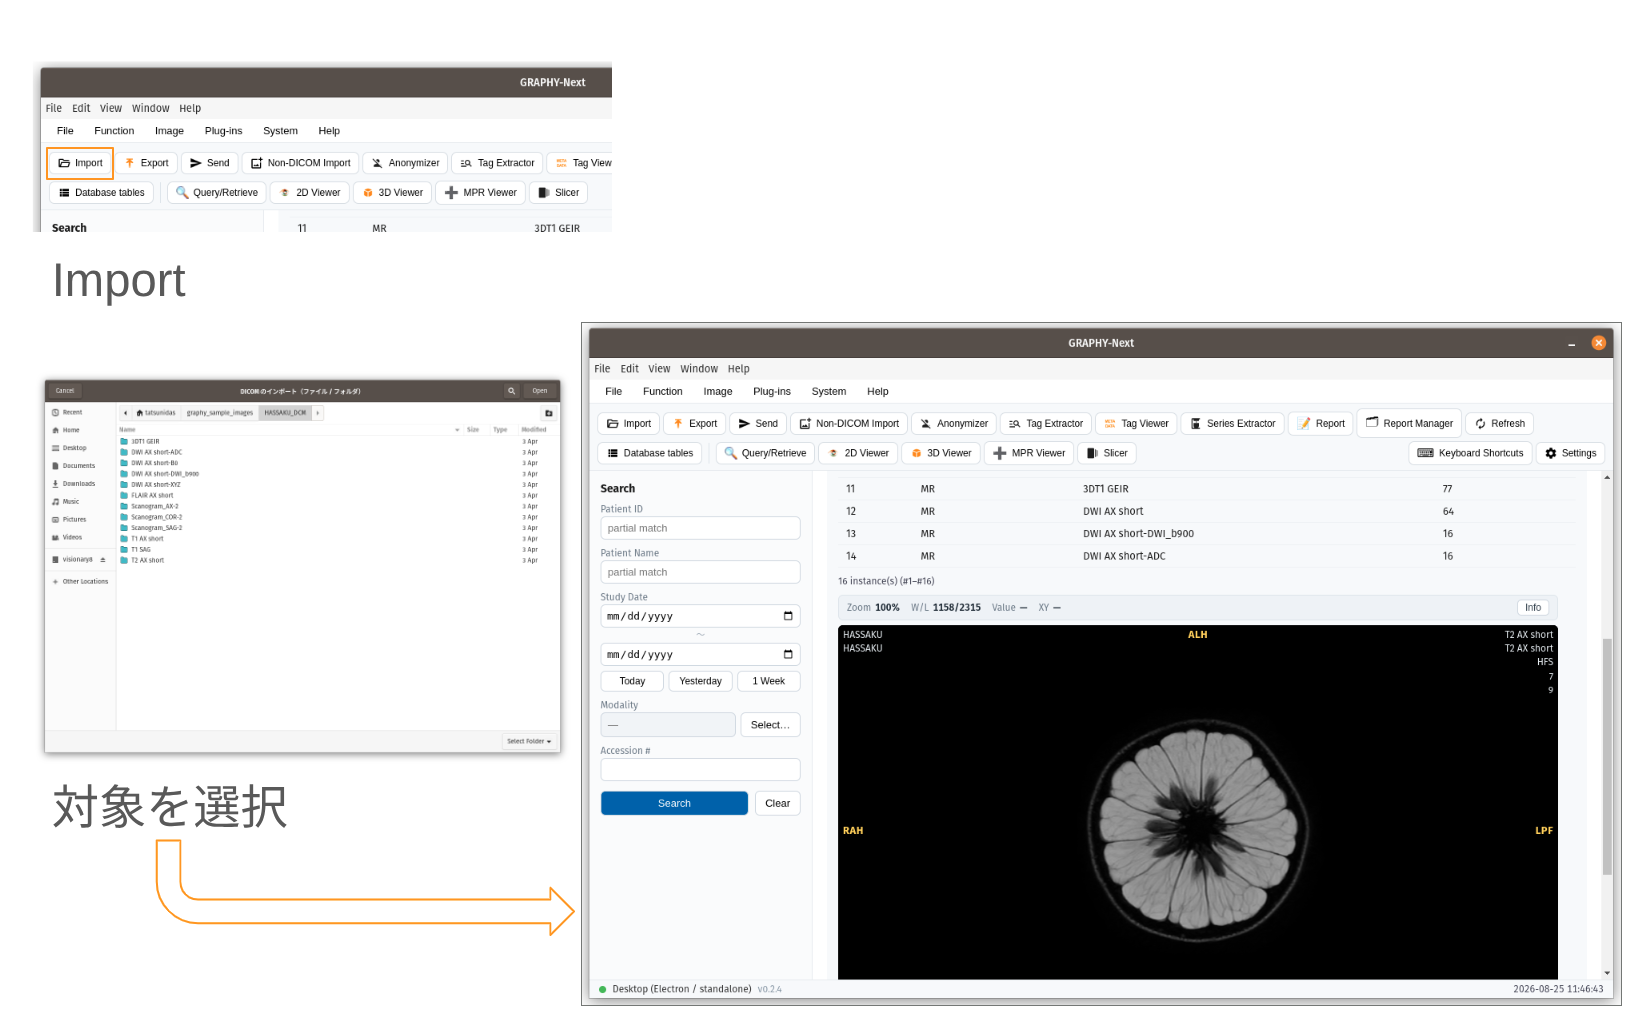The width and height of the screenshot is (1625, 1015).
Task: Open the Image menu in the large window
Action: coord(718,392)
